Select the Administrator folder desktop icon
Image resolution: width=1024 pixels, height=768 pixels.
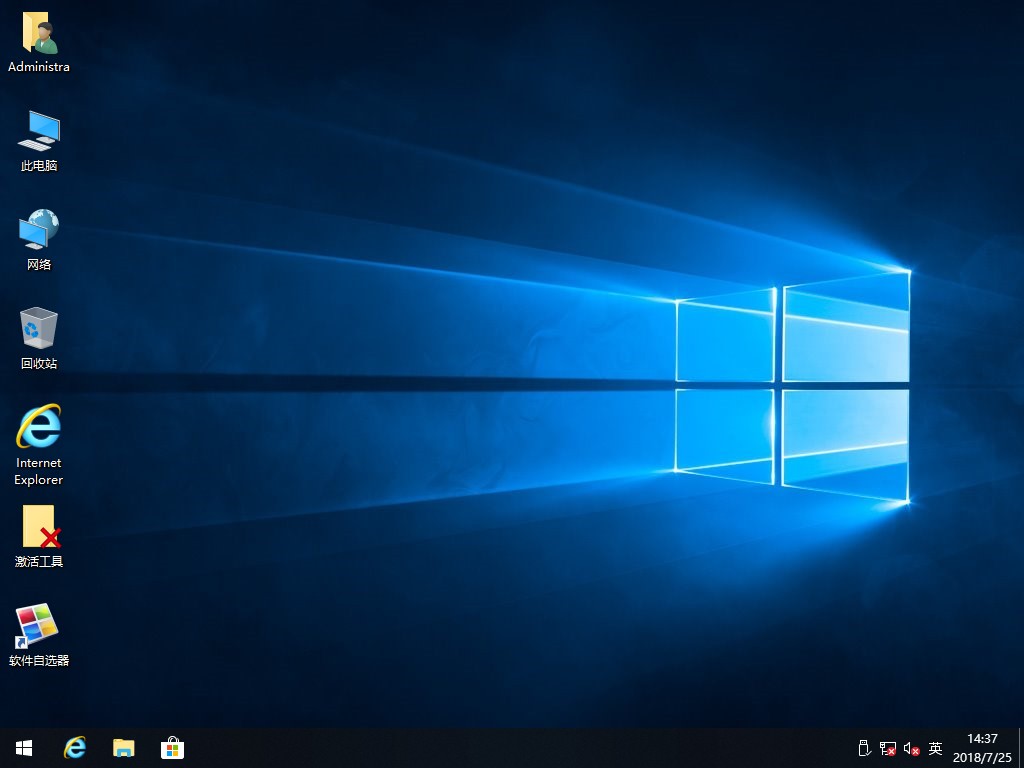(x=39, y=42)
